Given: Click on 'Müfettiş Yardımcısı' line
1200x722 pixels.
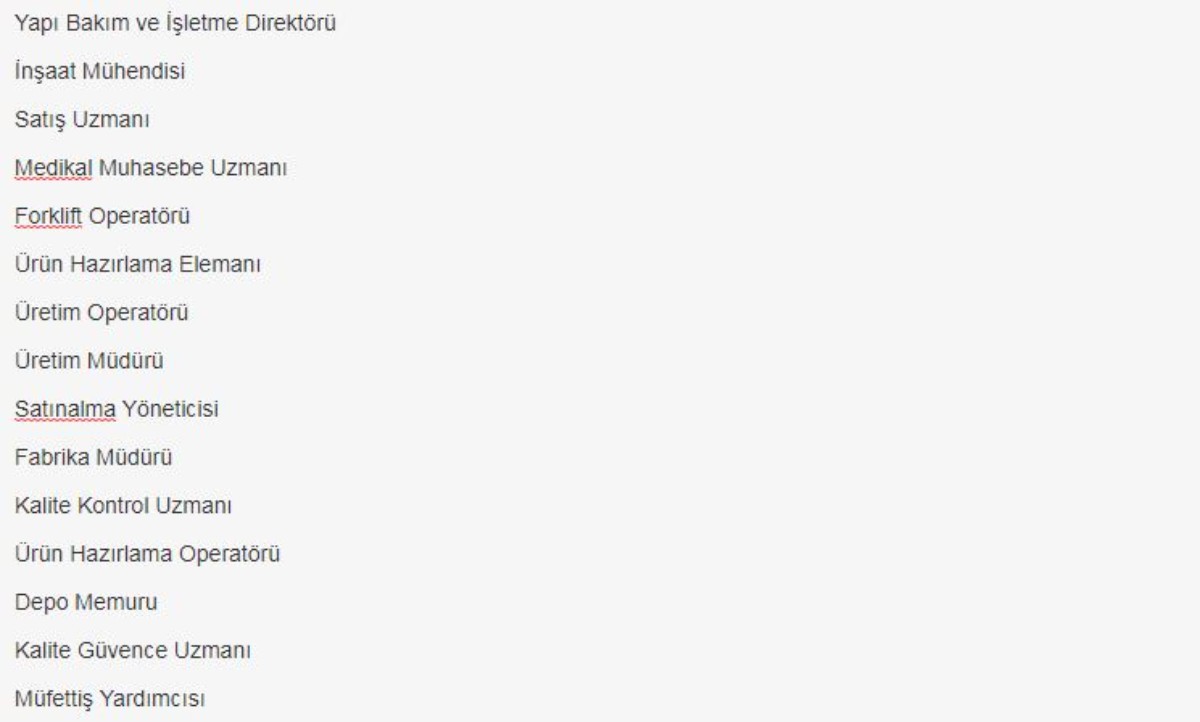Looking at the screenshot, I should [x=109, y=698].
